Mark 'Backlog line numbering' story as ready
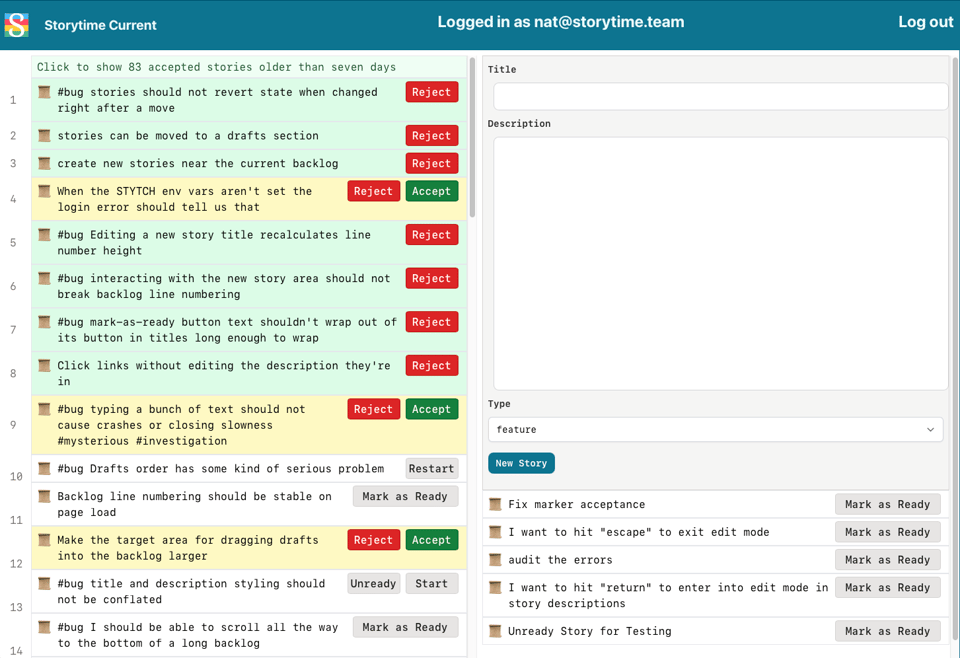 405,496
